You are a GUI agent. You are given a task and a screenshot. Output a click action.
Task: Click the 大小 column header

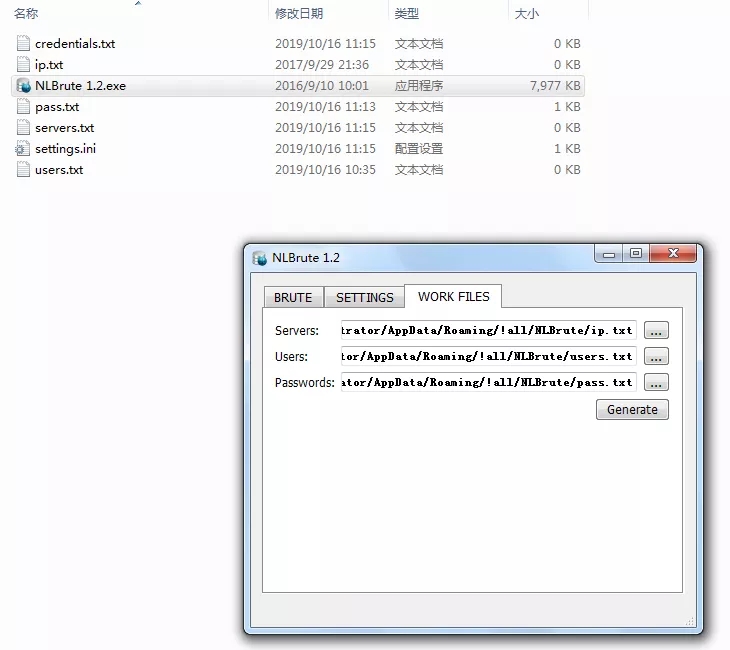click(x=526, y=14)
